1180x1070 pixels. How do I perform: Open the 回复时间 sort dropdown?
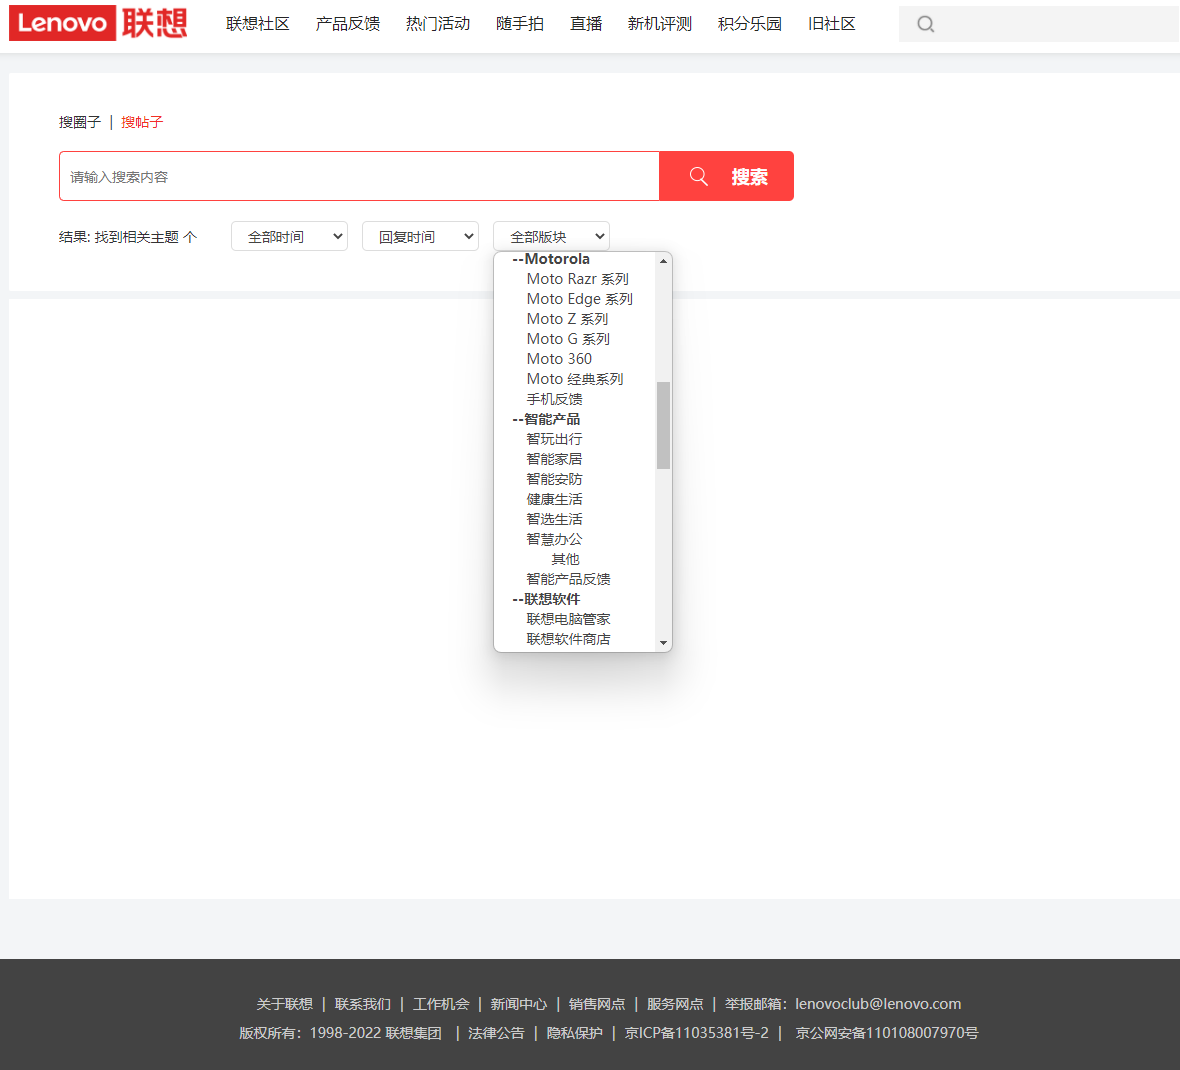pos(420,236)
